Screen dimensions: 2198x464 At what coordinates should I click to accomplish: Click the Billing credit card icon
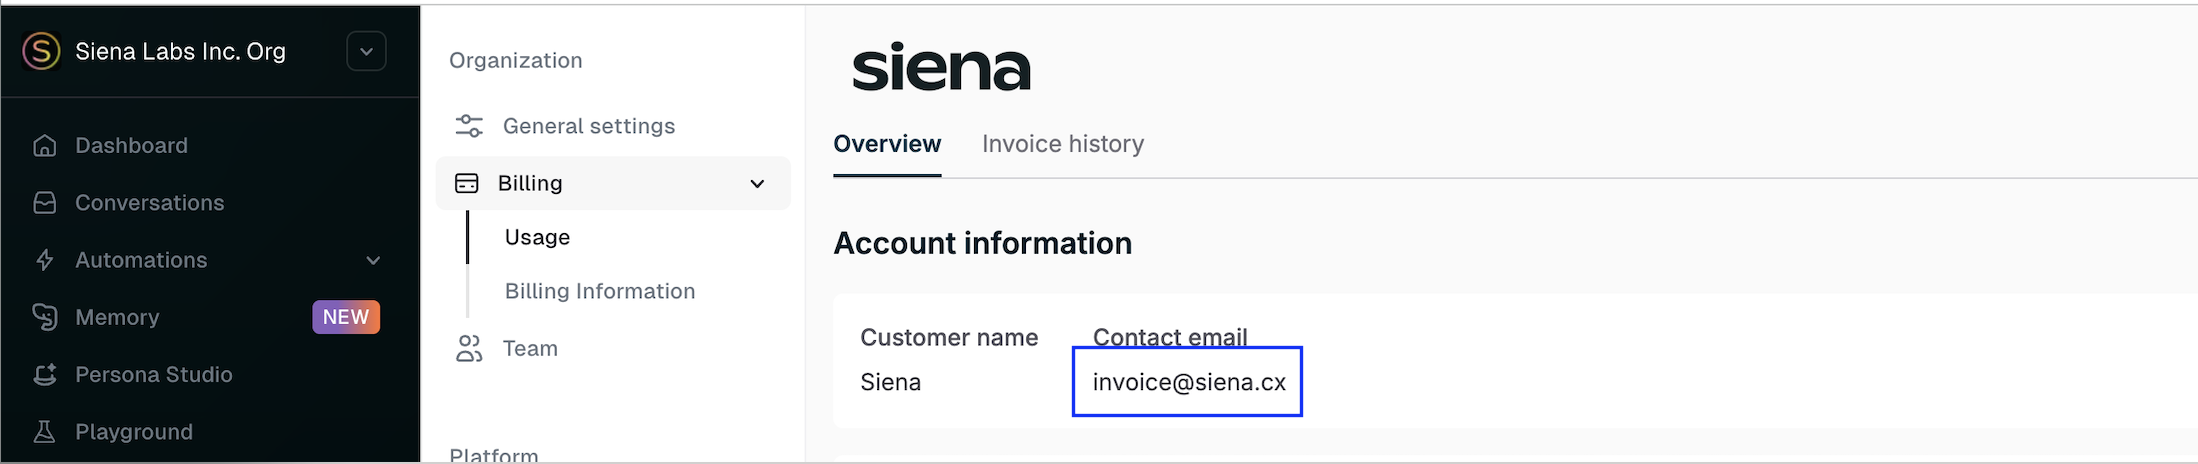coord(467,183)
